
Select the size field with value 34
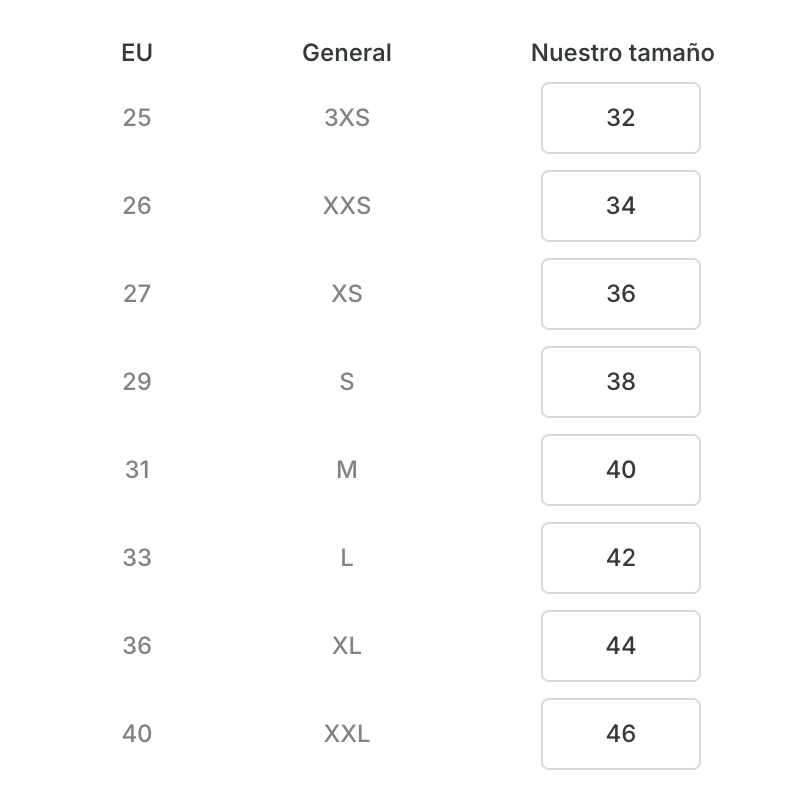[620, 206]
